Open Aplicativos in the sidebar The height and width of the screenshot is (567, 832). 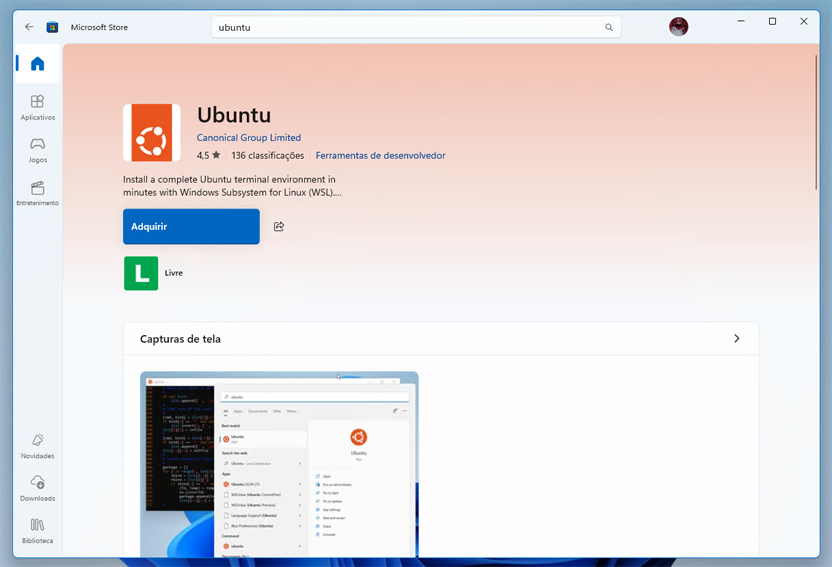tap(37, 107)
